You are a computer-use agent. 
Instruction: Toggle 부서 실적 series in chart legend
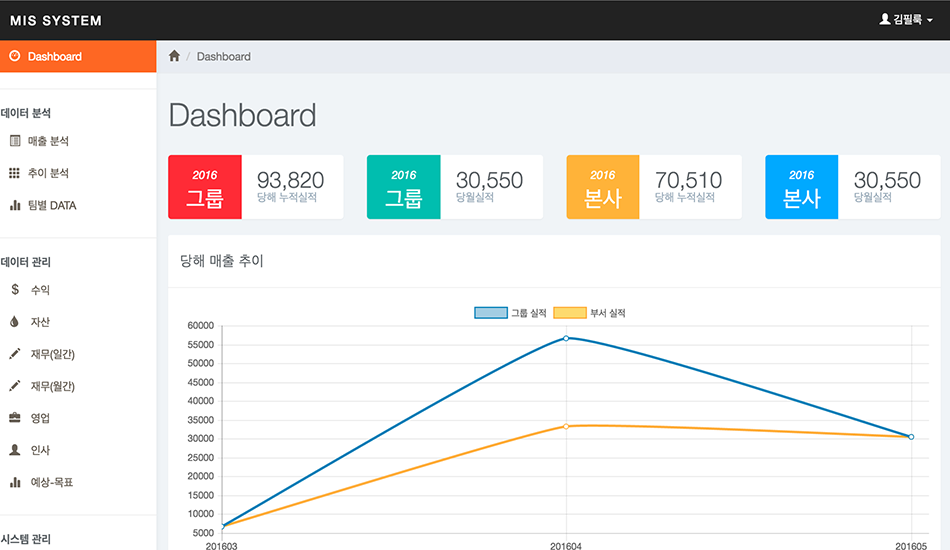pyautogui.click(x=589, y=313)
